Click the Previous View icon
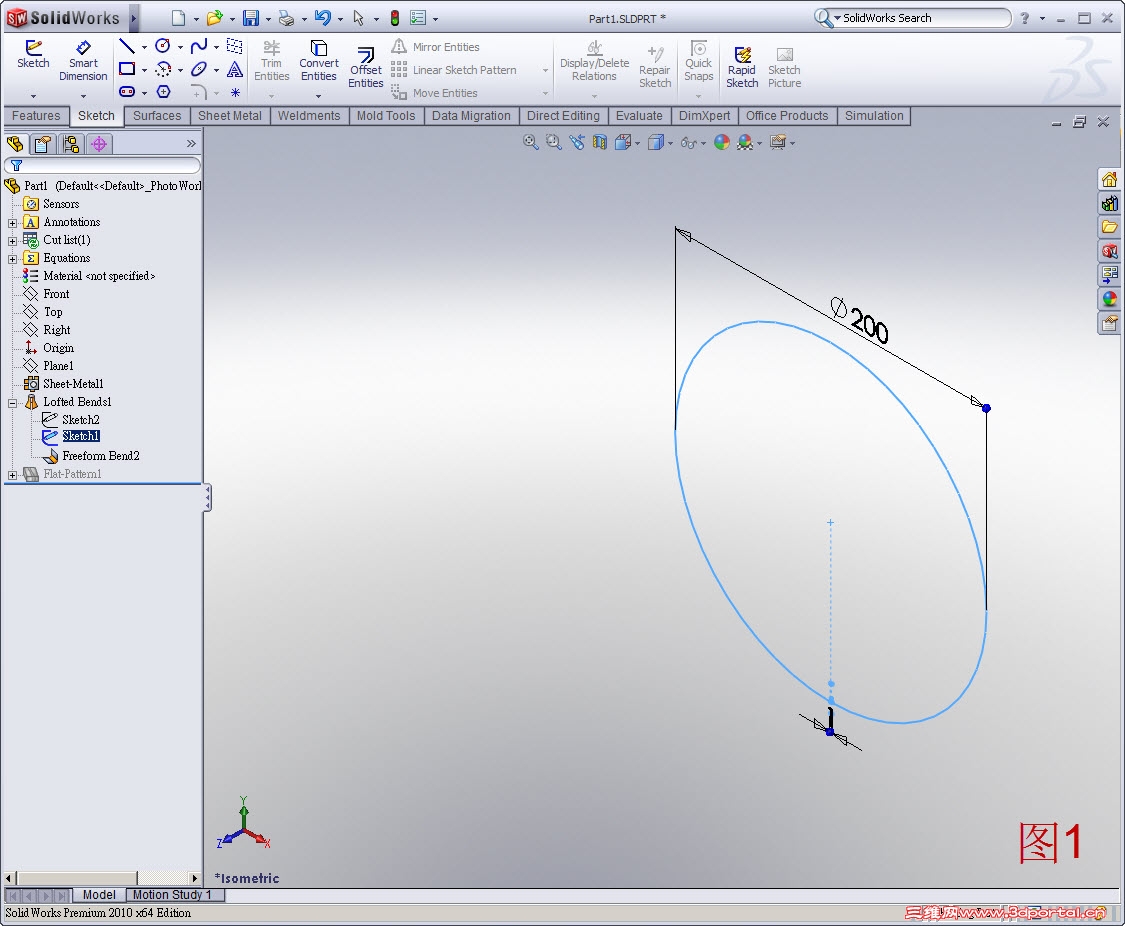 point(577,142)
